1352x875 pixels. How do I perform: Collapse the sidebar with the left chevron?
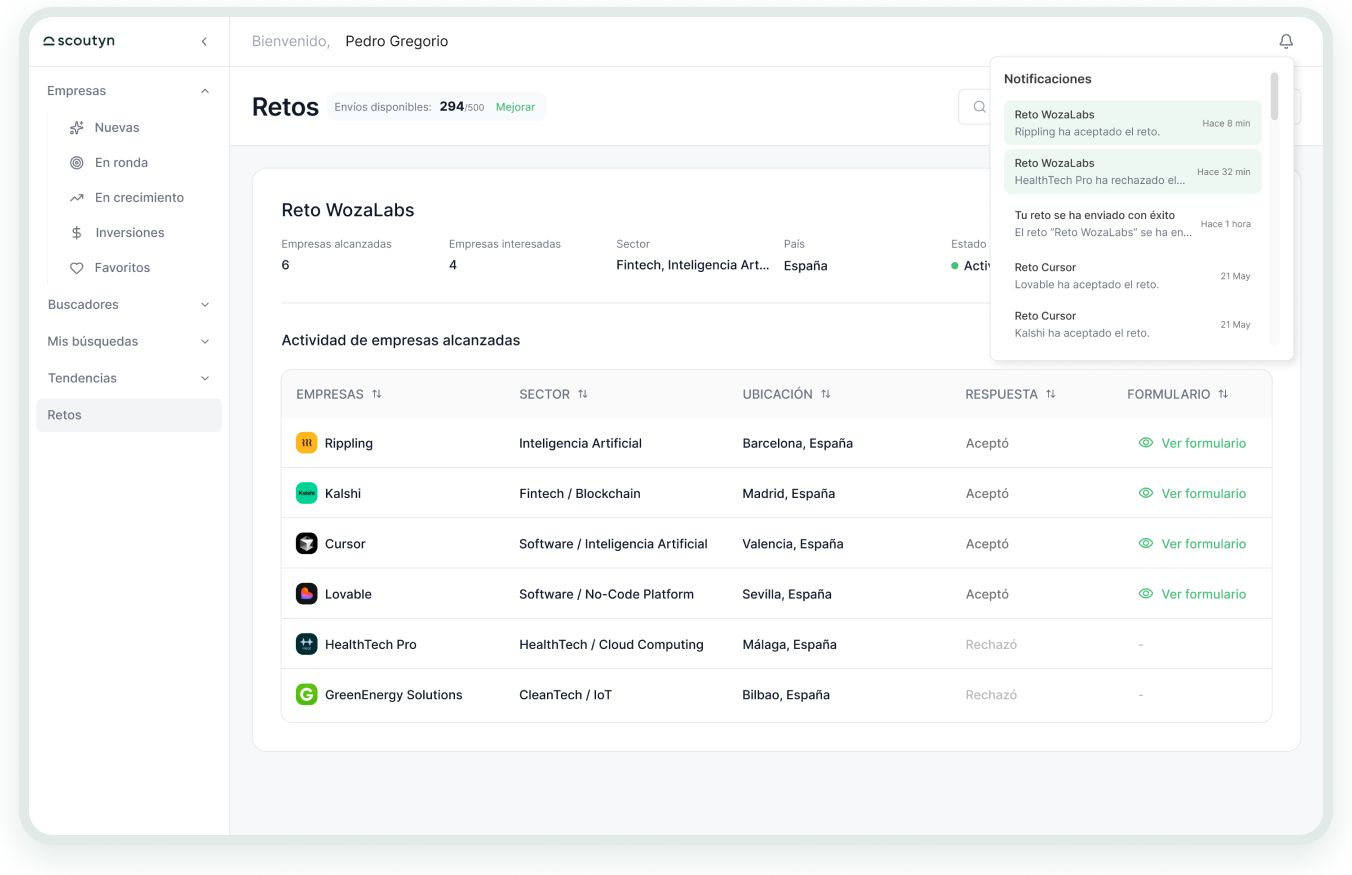[x=204, y=41]
